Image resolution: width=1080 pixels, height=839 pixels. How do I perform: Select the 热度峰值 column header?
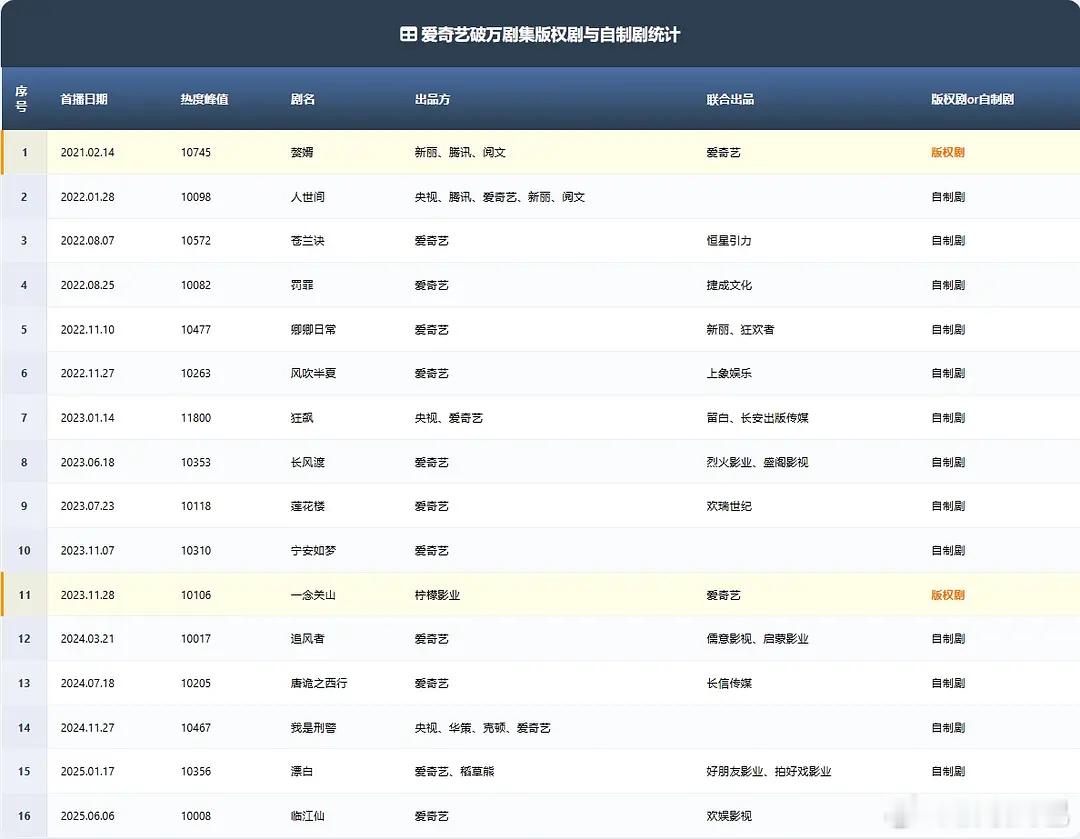(205, 99)
